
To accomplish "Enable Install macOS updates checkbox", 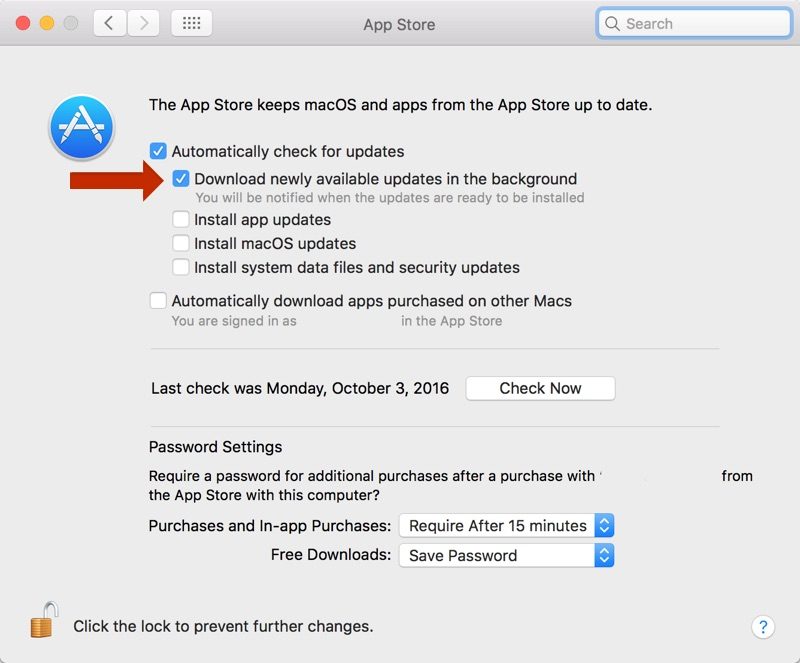I will pyautogui.click(x=181, y=243).
